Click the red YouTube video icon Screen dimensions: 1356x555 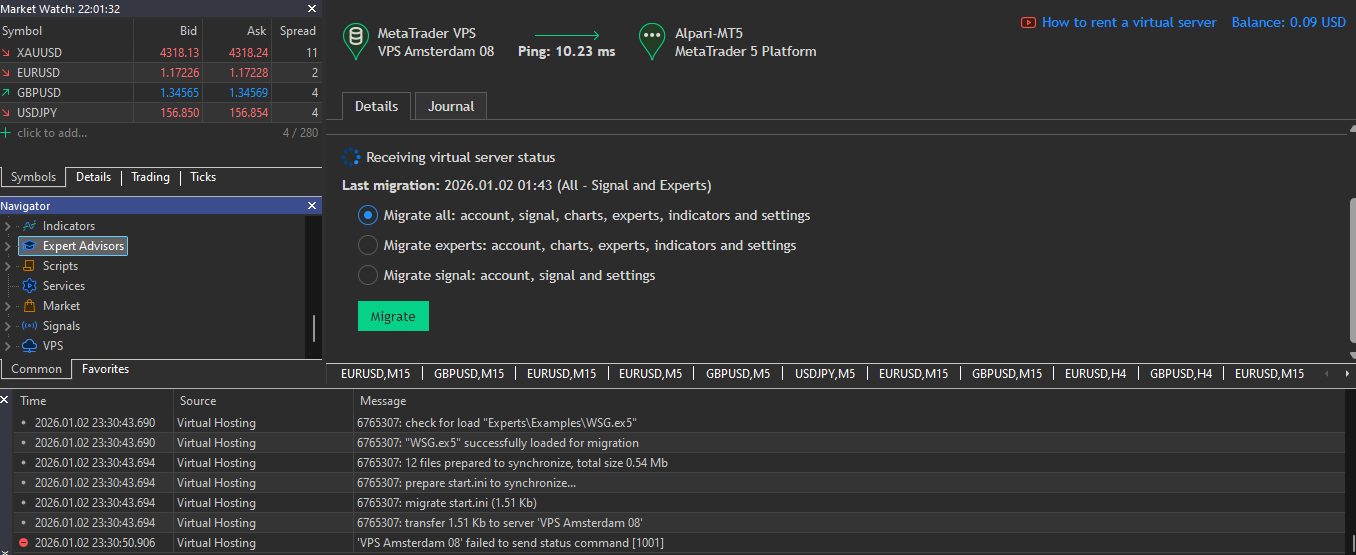pyautogui.click(x=1028, y=22)
